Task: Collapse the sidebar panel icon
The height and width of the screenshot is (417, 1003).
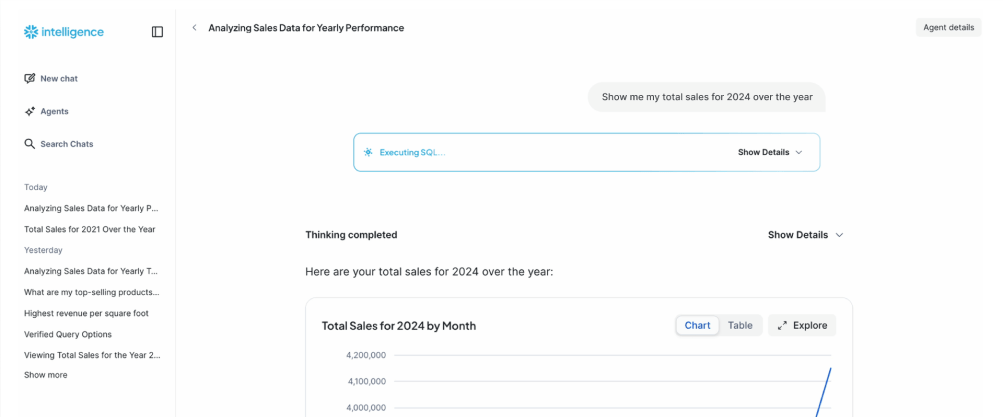Action: (x=157, y=32)
